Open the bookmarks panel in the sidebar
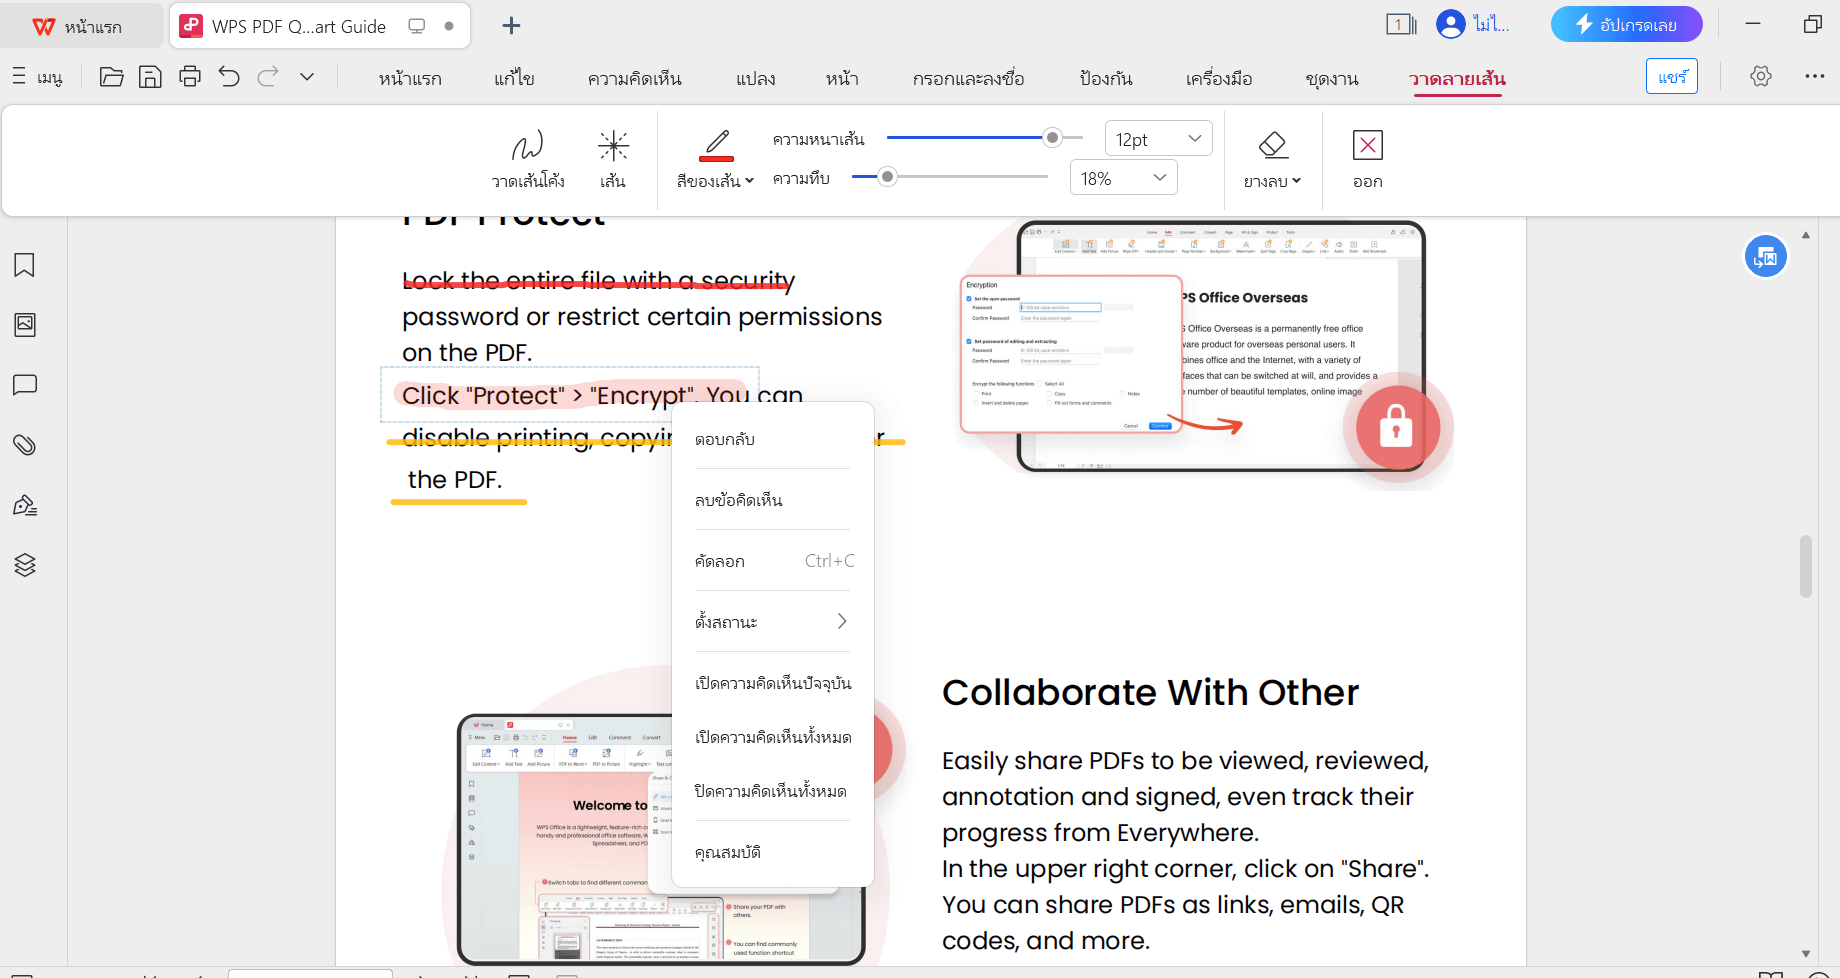Image resolution: width=1840 pixels, height=978 pixels. (25, 265)
